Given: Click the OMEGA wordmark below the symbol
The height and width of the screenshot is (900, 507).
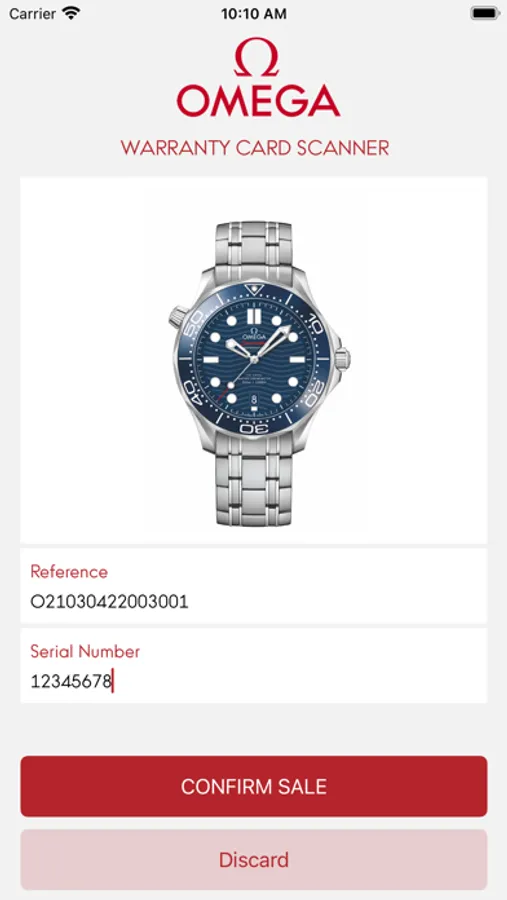Looking at the screenshot, I should pos(258,100).
